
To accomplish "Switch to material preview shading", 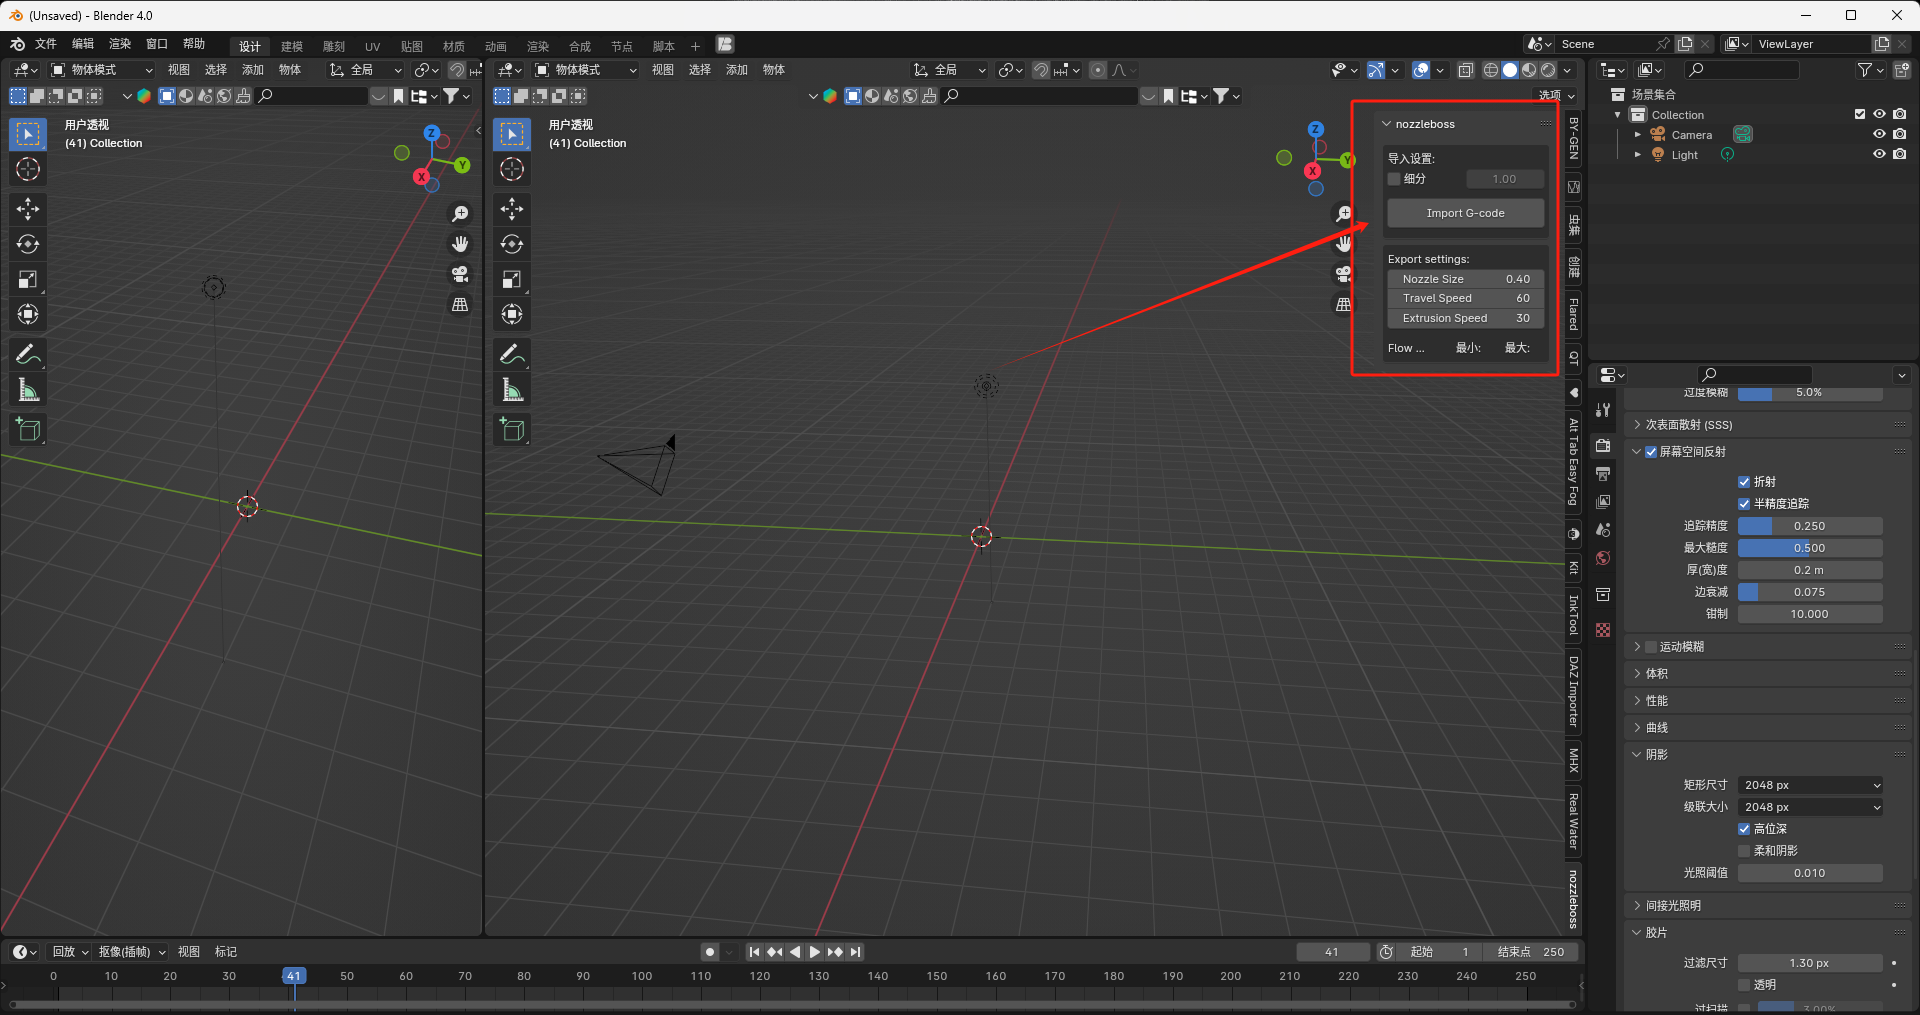I will [1529, 70].
